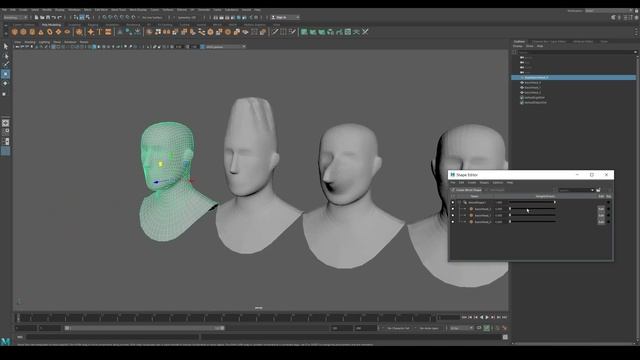640x360 pixels.
Task: Toggle visibility of second target in Shape Editor
Action: click(x=453, y=216)
